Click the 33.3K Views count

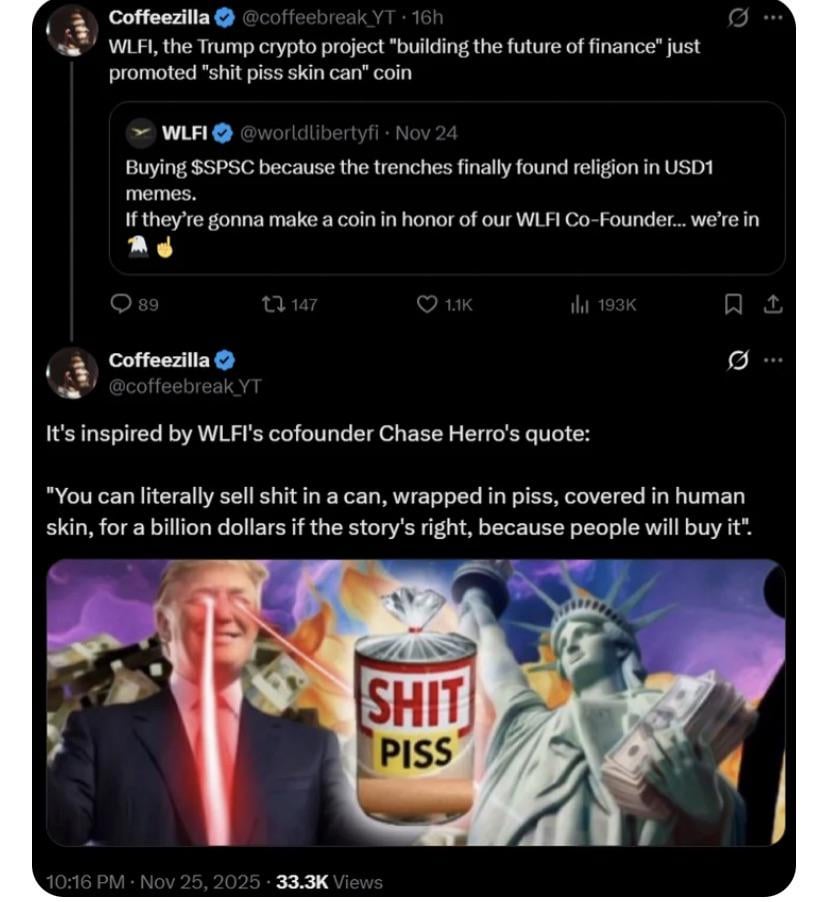tap(329, 881)
